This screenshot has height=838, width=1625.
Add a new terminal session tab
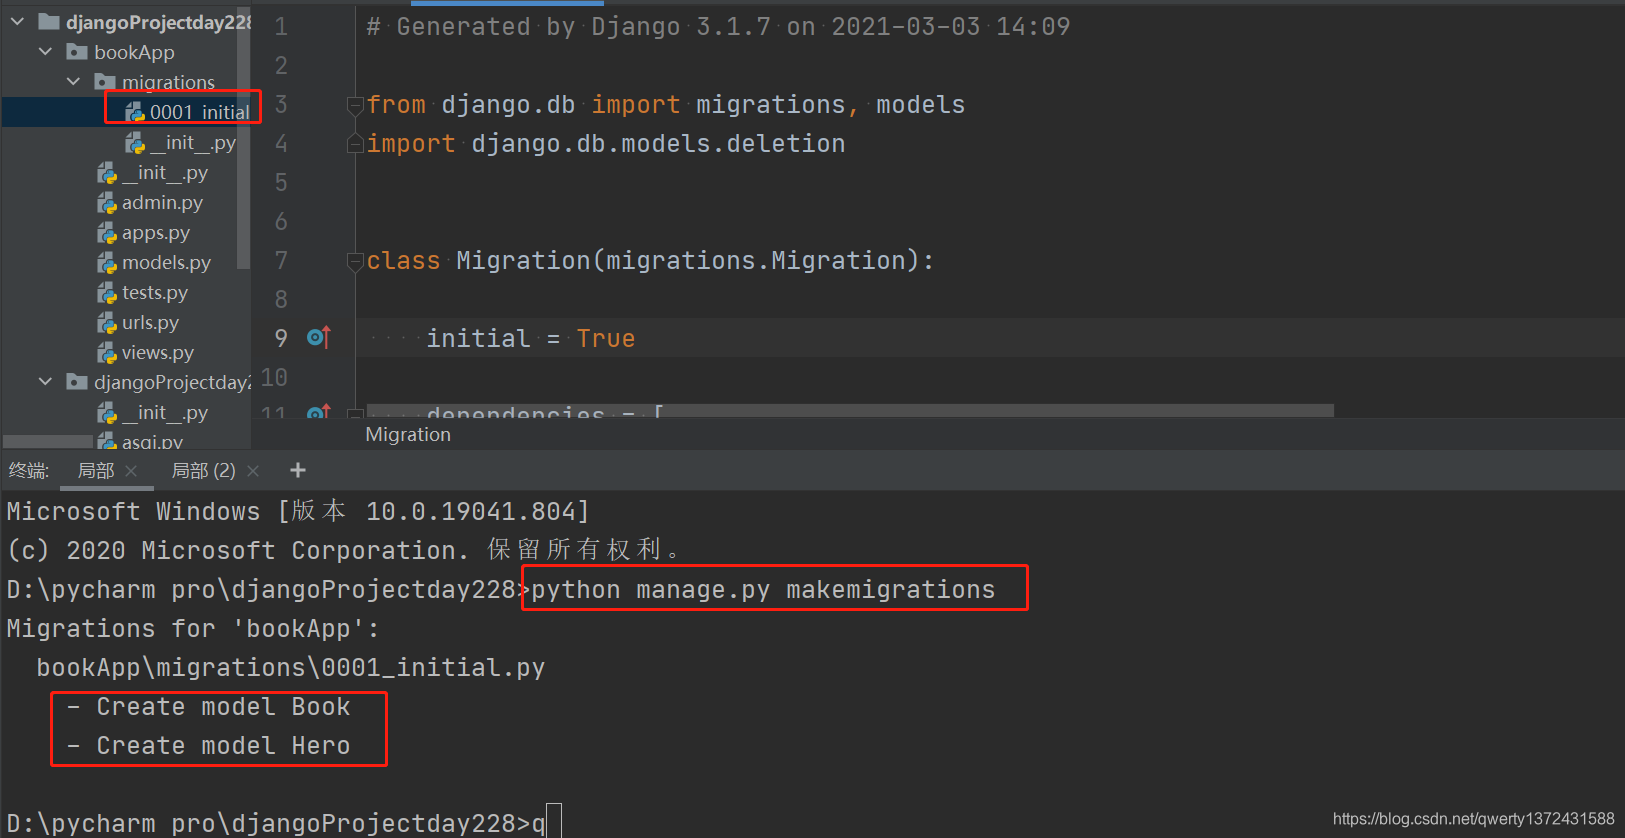coord(297,470)
